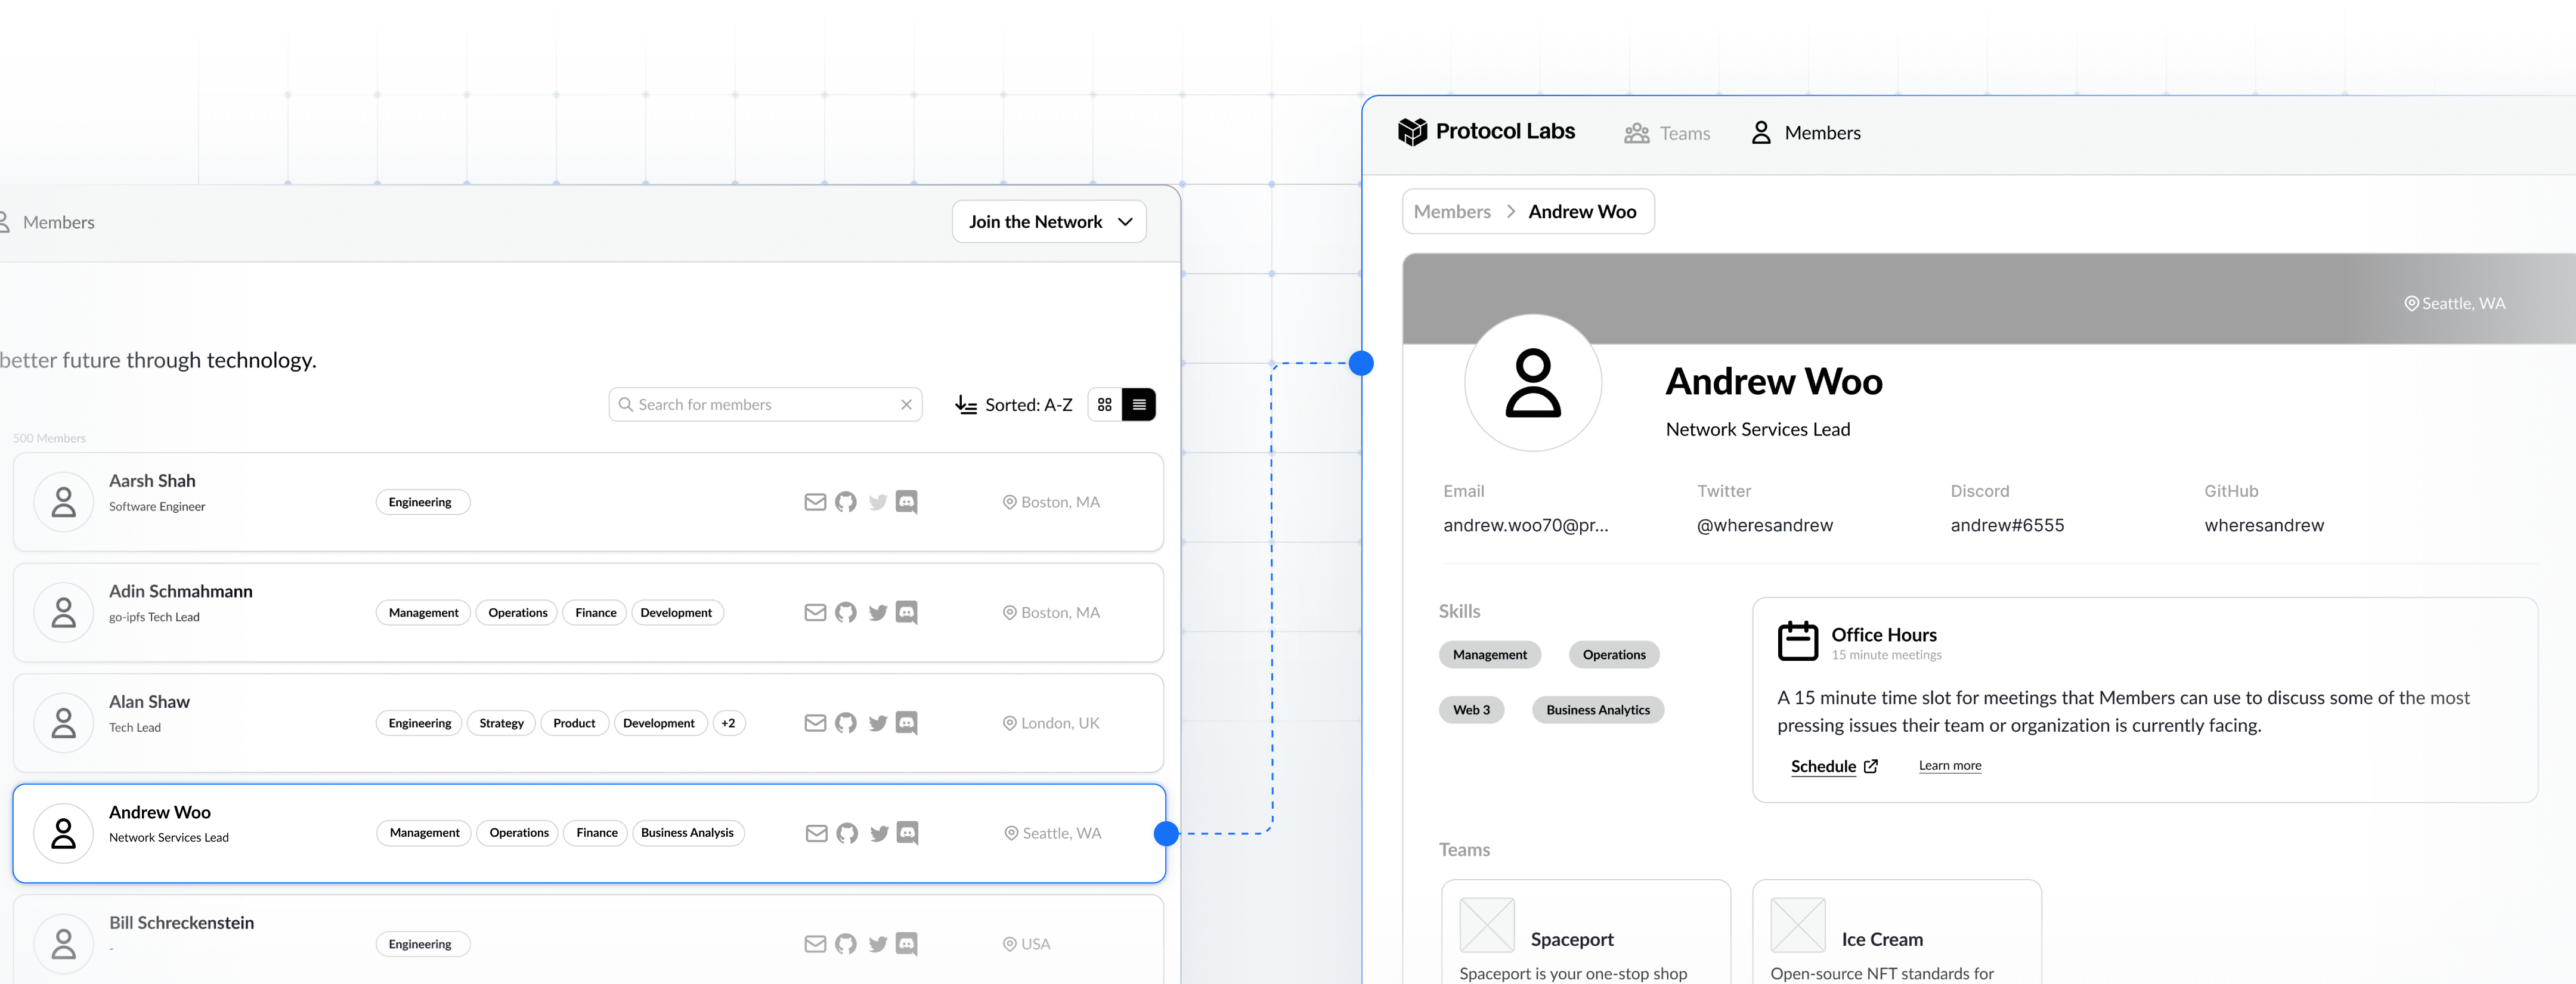The image size is (2576, 984).
Task: Open the Teams navigation tab
Action: [1667, 133]
